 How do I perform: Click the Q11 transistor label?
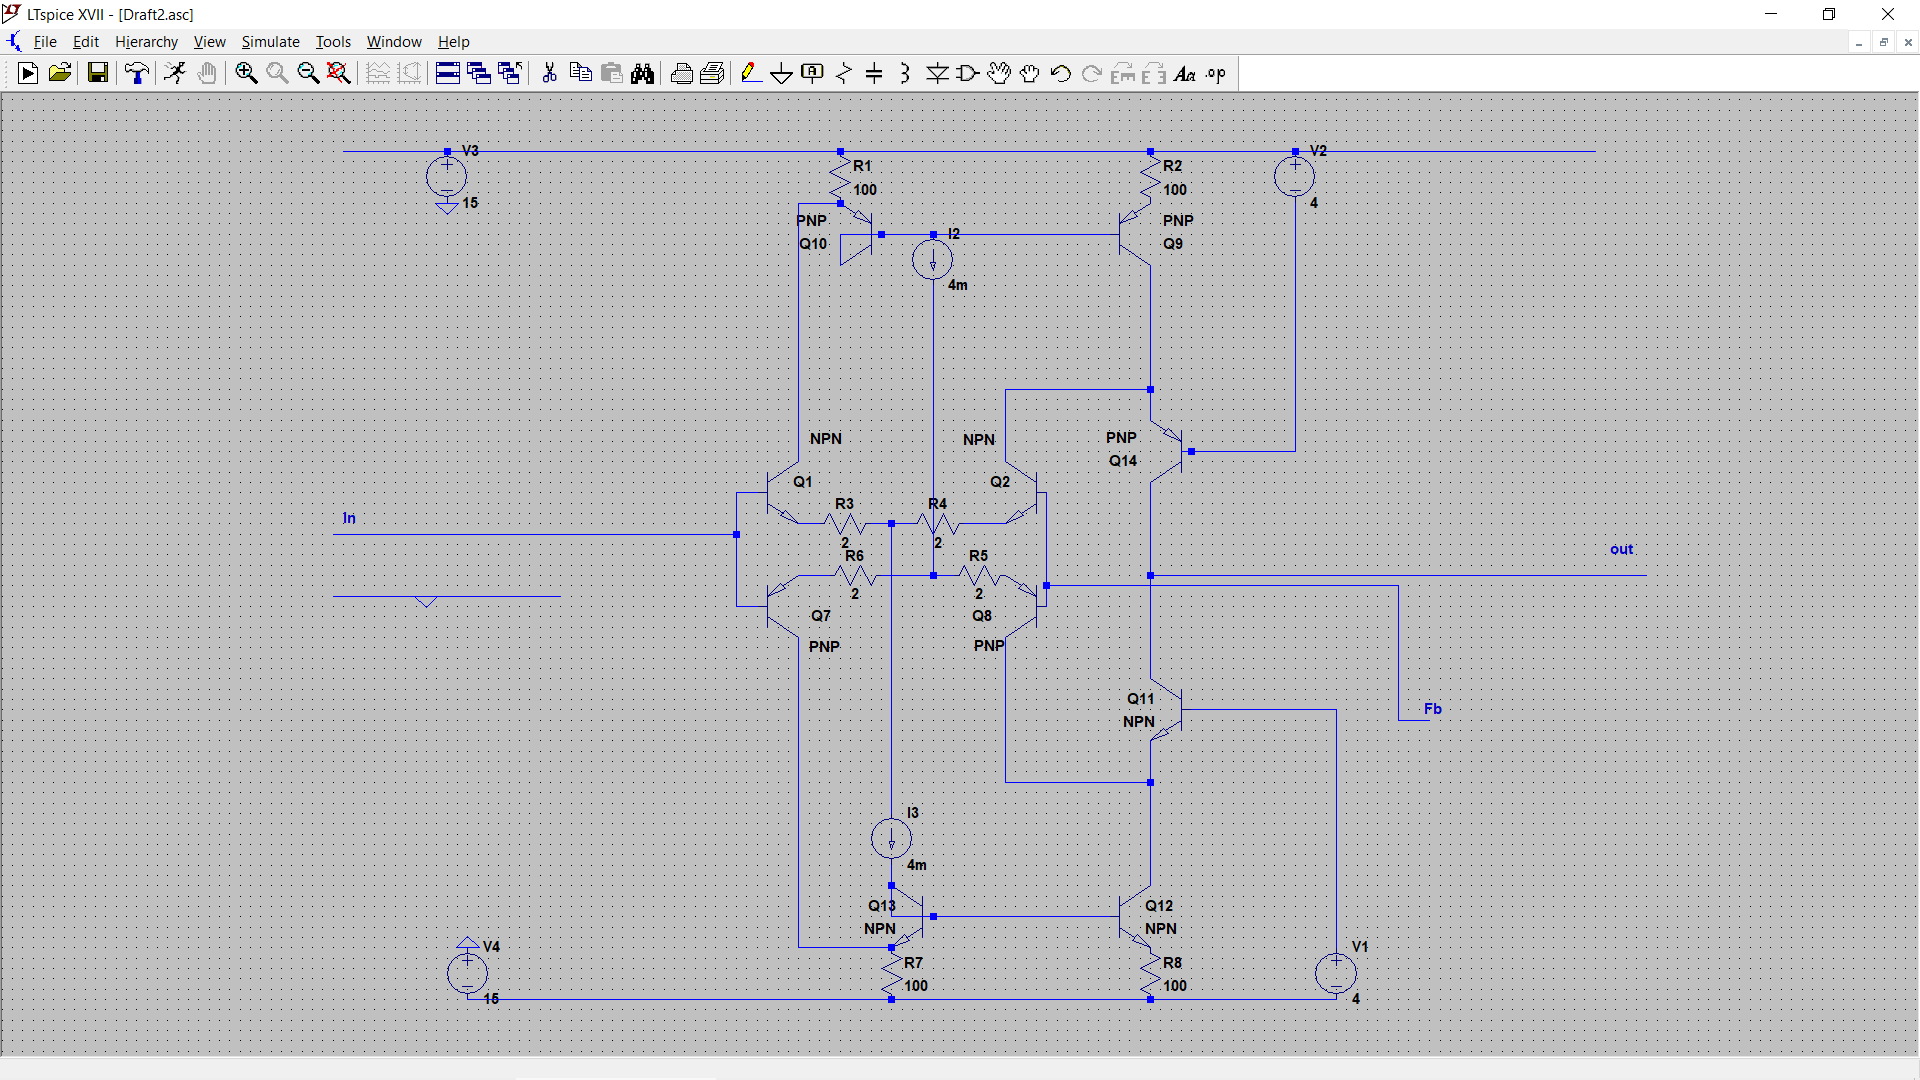1140,698
